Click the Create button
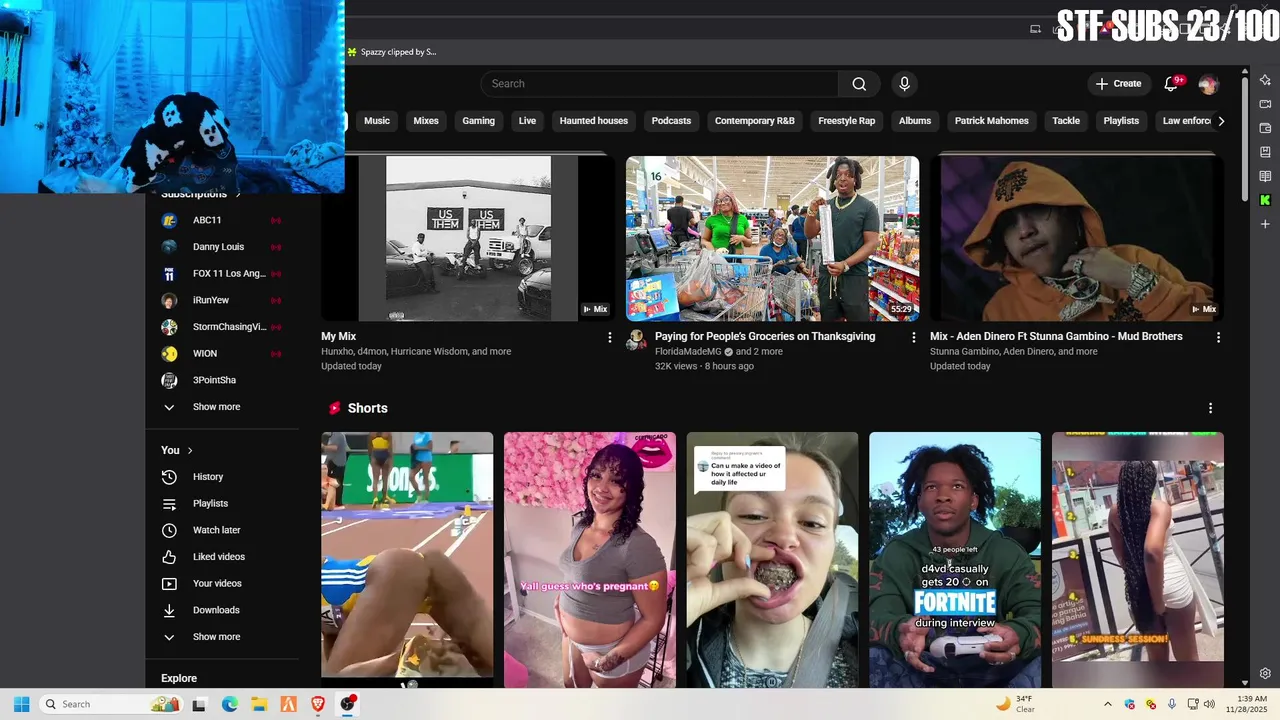Image resolution: width=1280 pixels, height=720 pixels. 1118,84
